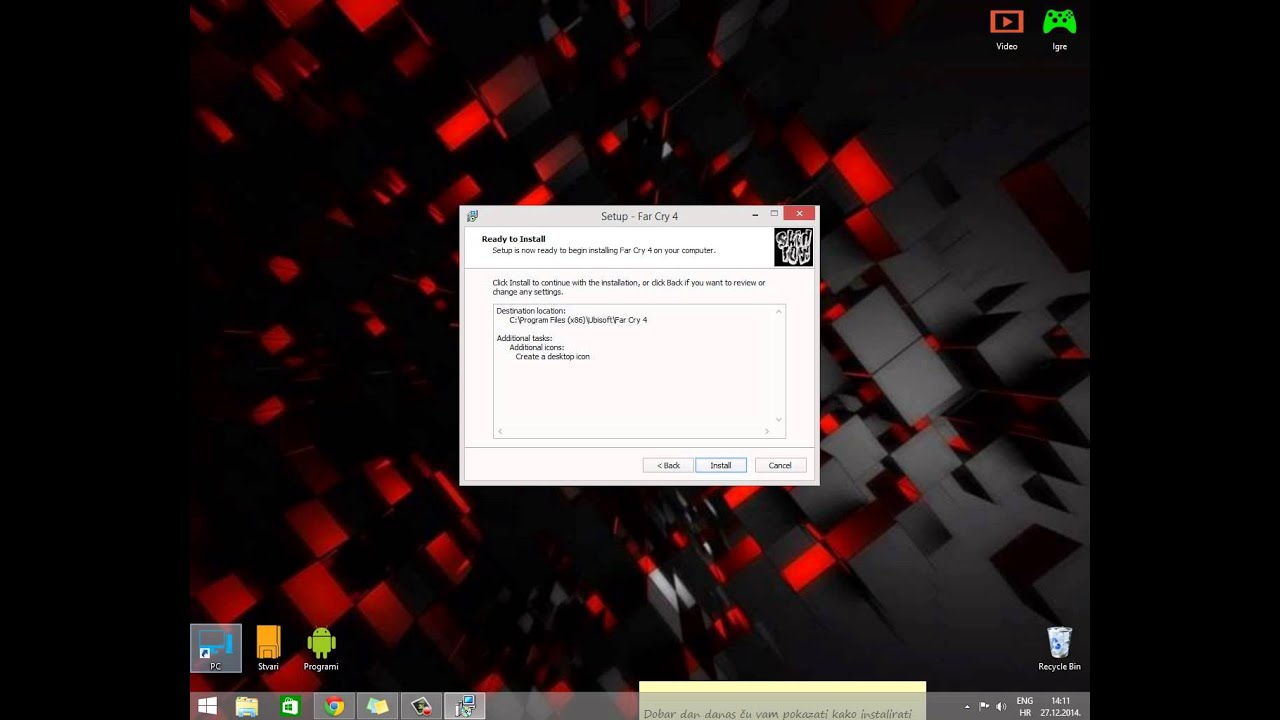Open the screen recorder taskbar icon
The height and width of the screenshot is (720, 1280).
[x=421, y=706]
